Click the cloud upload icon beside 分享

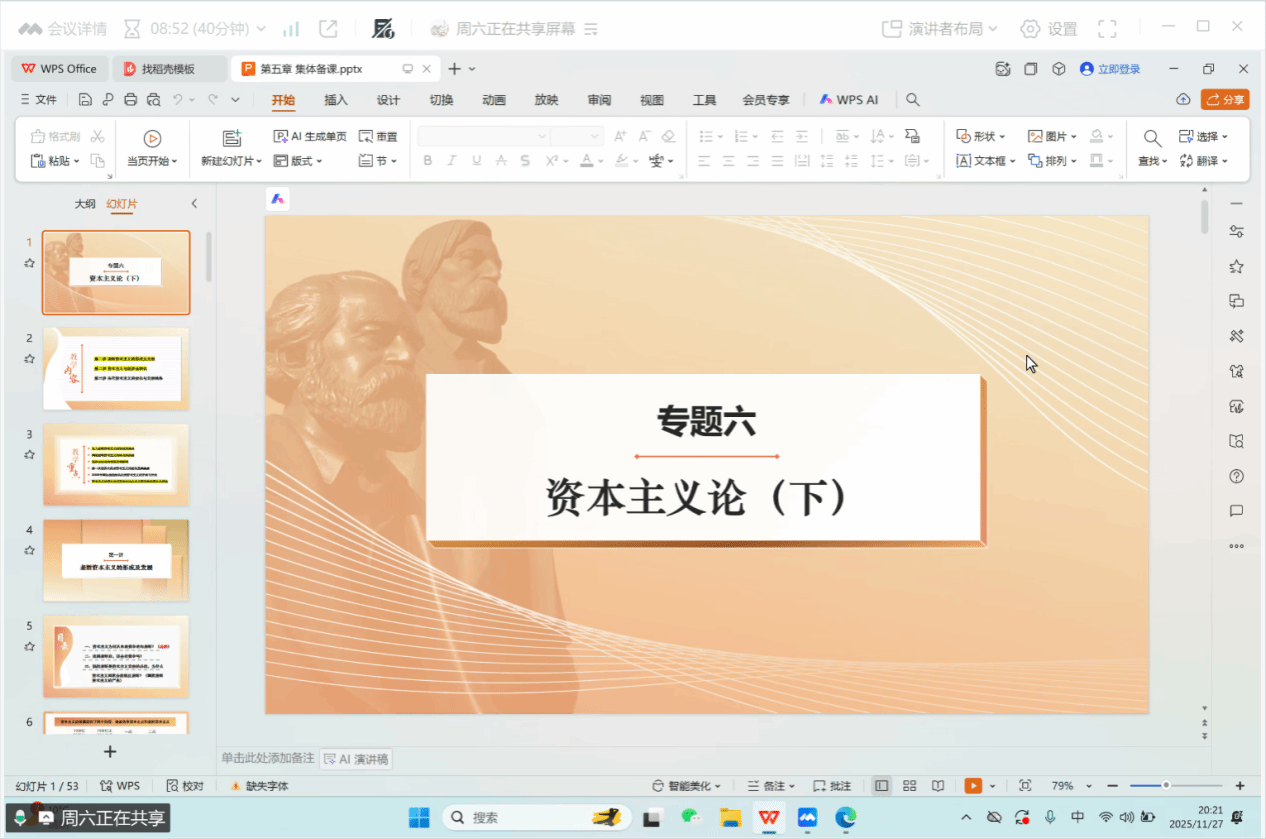(1183, 100)
